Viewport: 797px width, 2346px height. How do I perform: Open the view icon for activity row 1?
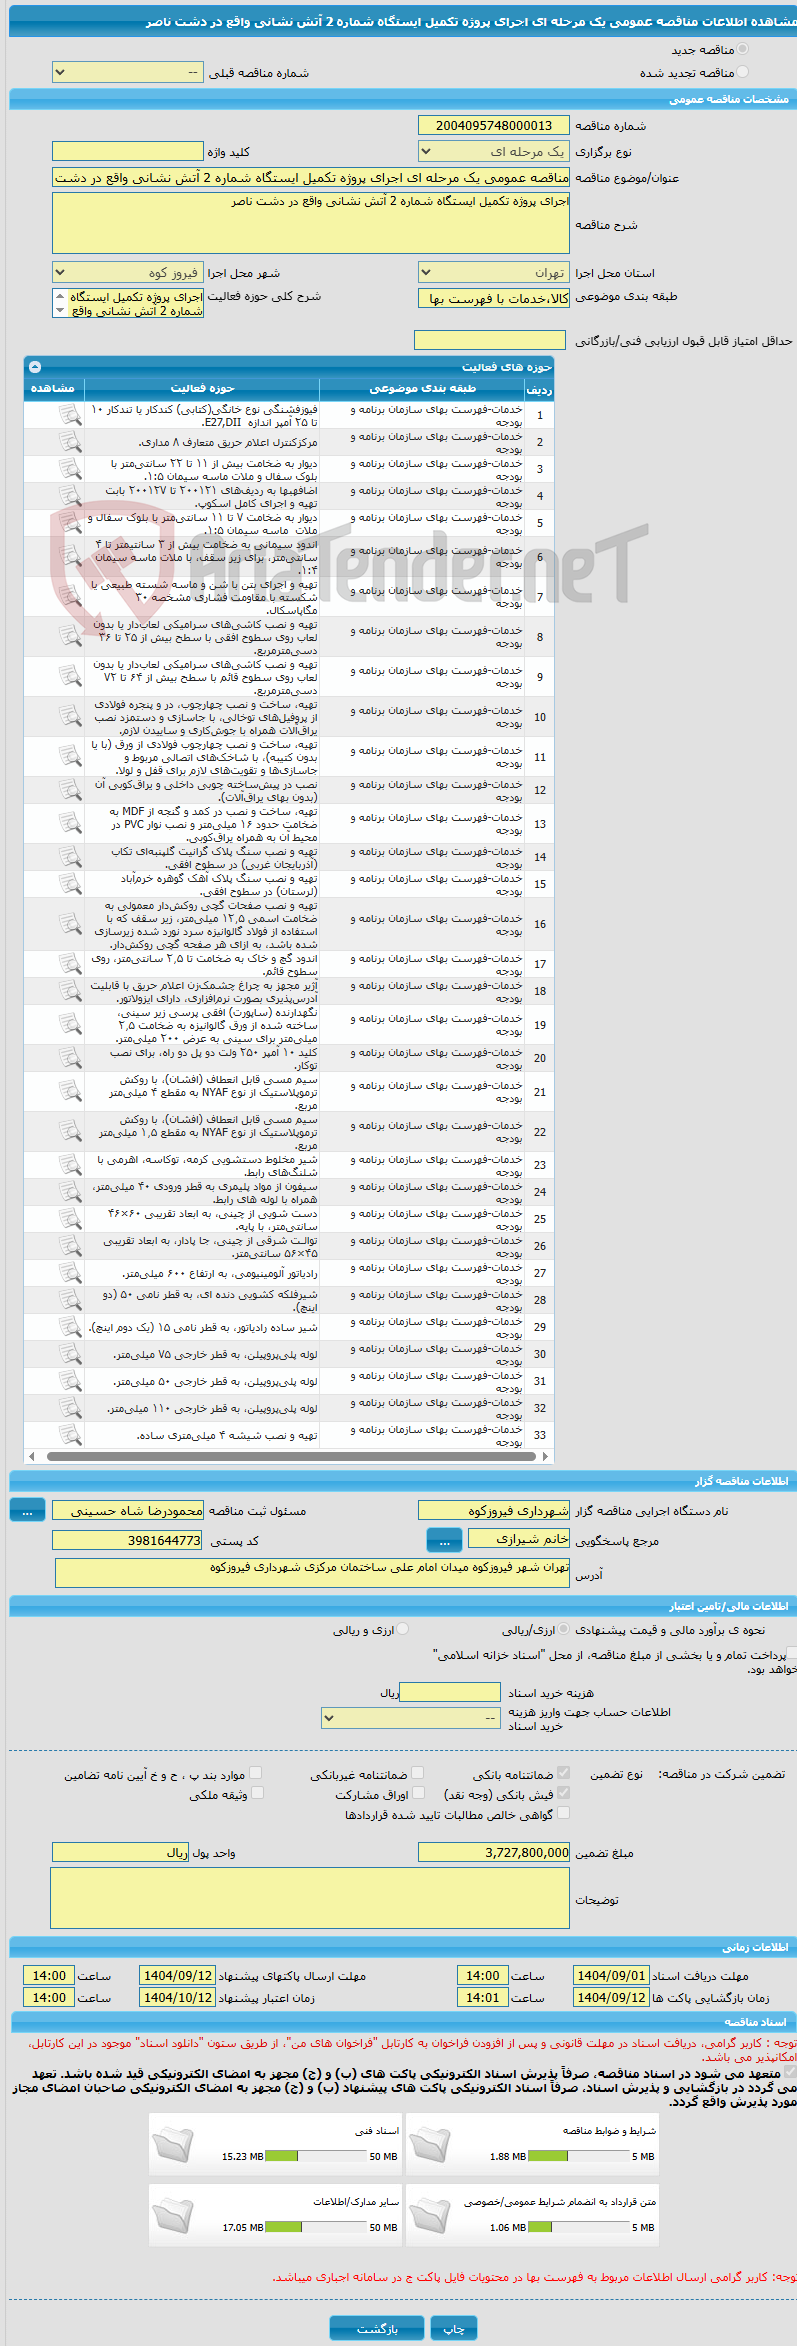pyautogui.click(x=69, y=415)
